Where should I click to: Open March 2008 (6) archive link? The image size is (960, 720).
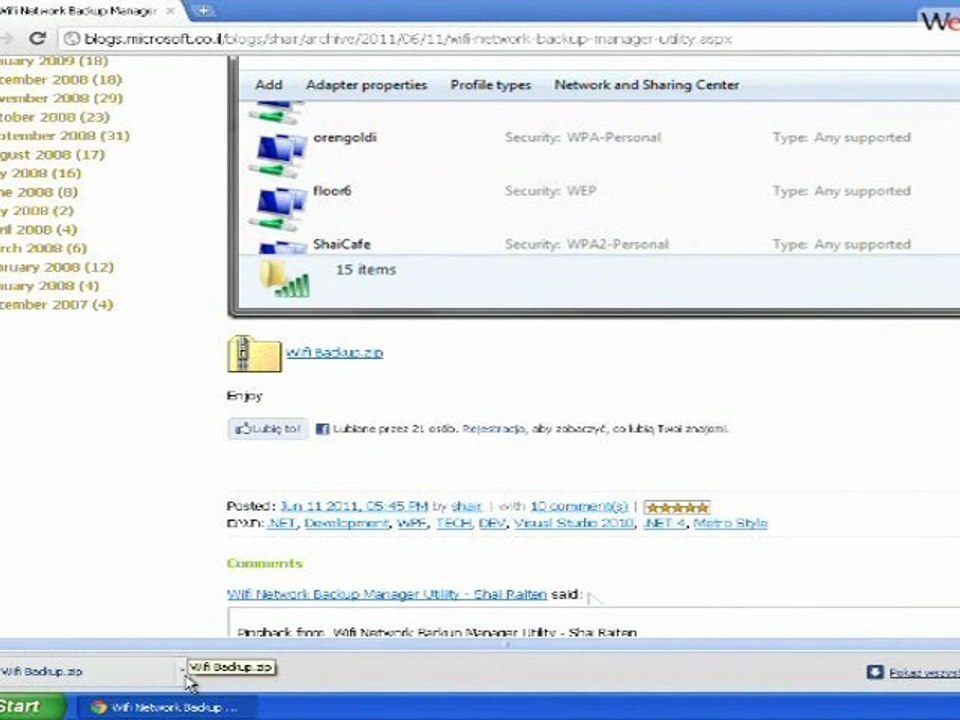tap(43, 249)
